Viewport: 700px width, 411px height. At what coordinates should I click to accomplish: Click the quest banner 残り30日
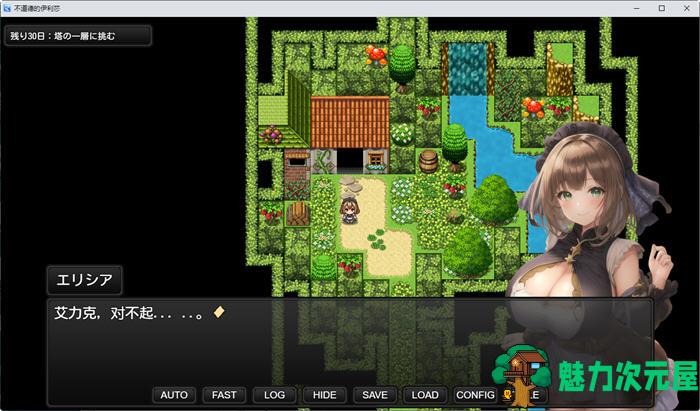click(x=78, y=36)
